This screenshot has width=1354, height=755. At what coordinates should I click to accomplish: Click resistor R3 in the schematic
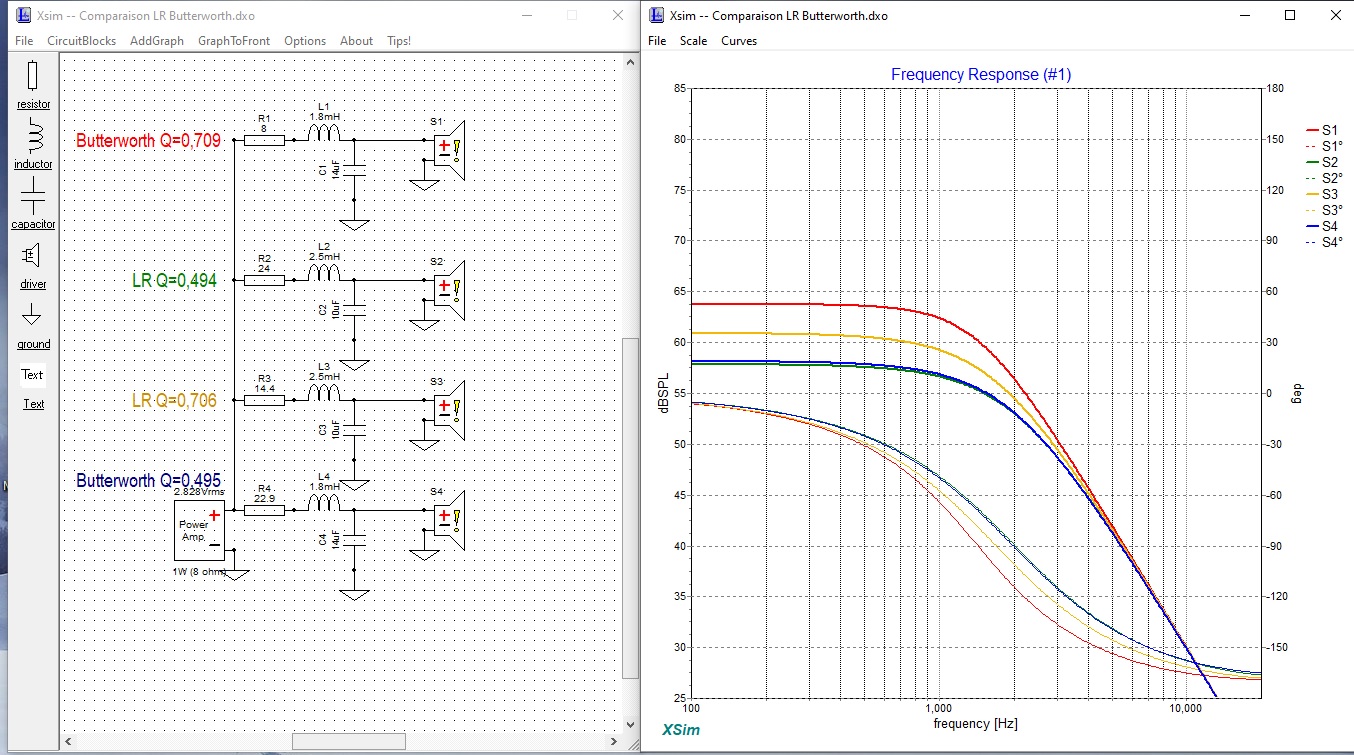pyautogui.click(x=264, y=400)
